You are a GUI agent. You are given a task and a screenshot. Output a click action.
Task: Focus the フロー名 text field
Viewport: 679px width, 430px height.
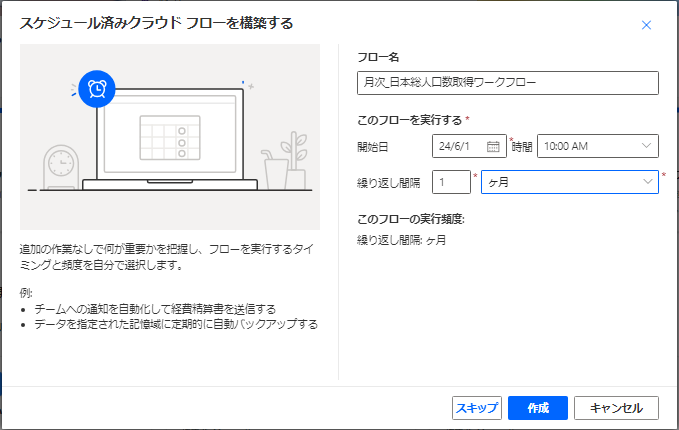coord(507,83)
